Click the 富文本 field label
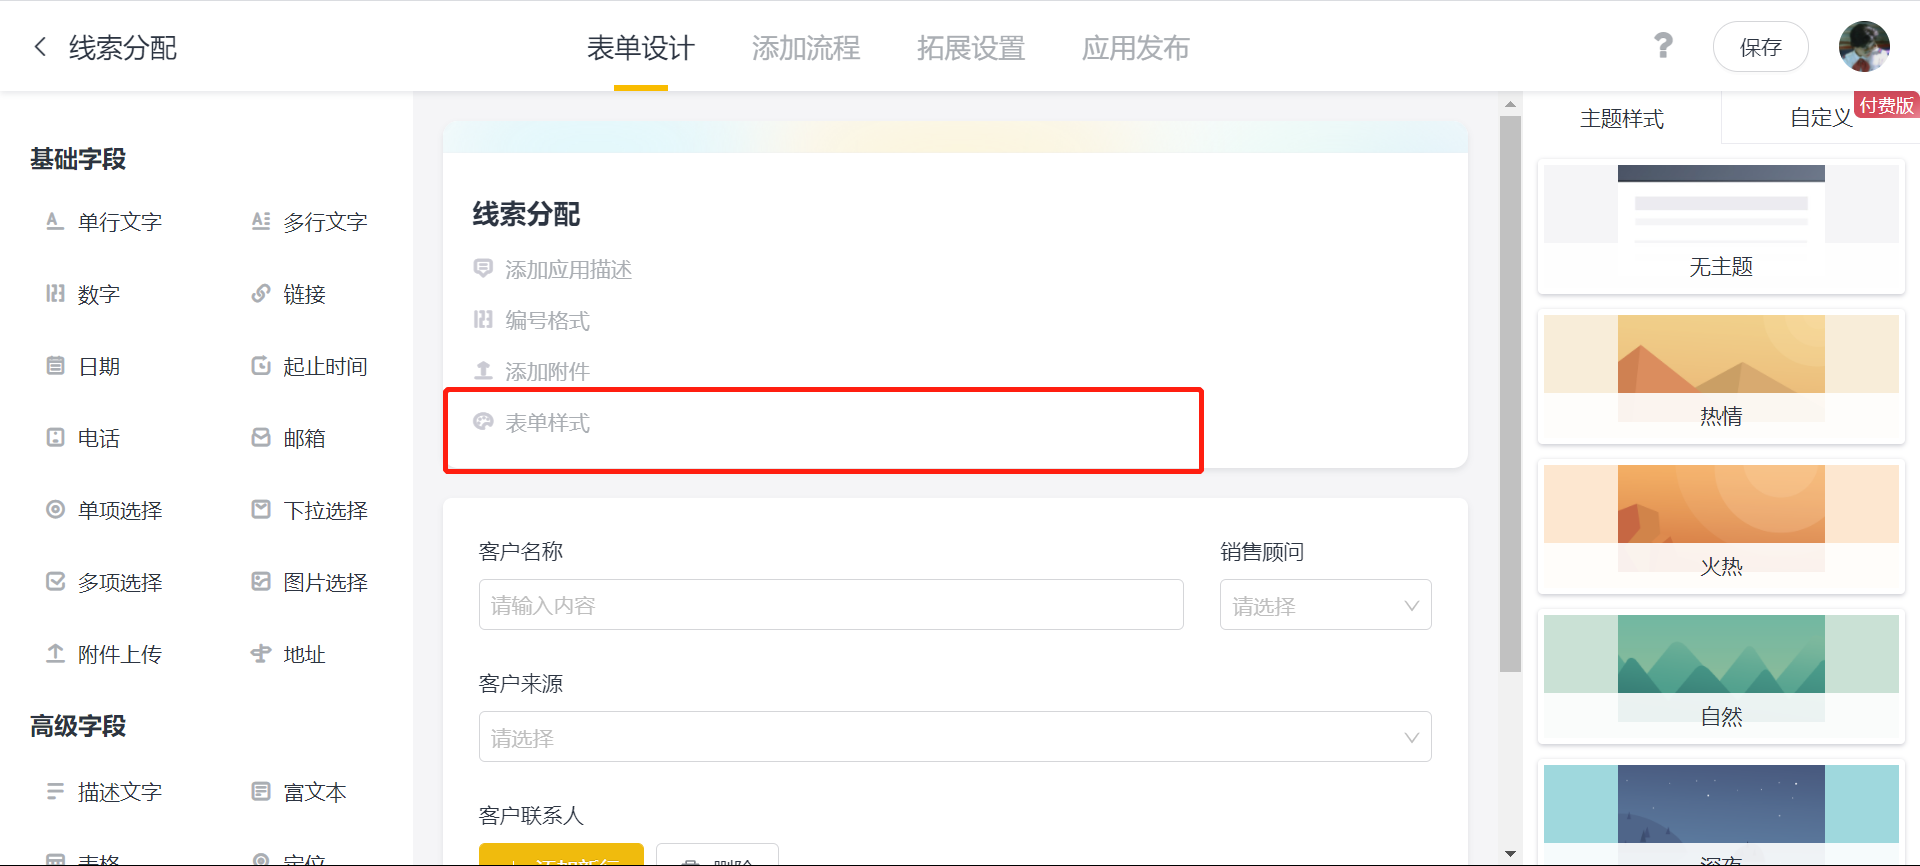 [x=315, y=793]
